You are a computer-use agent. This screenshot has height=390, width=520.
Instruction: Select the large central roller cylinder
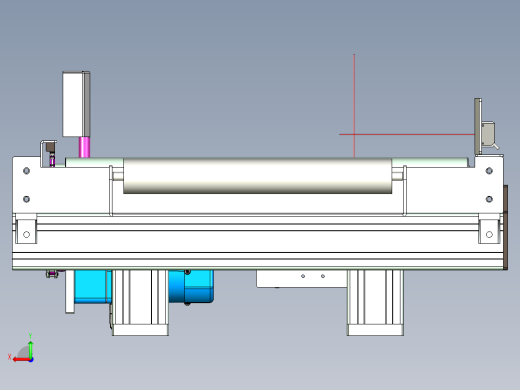(258, 176)
